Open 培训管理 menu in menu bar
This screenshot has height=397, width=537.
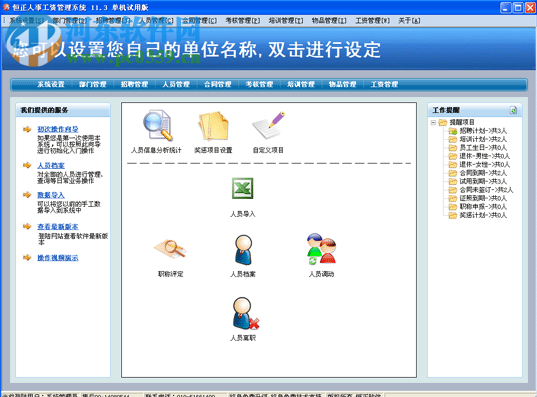286,21
